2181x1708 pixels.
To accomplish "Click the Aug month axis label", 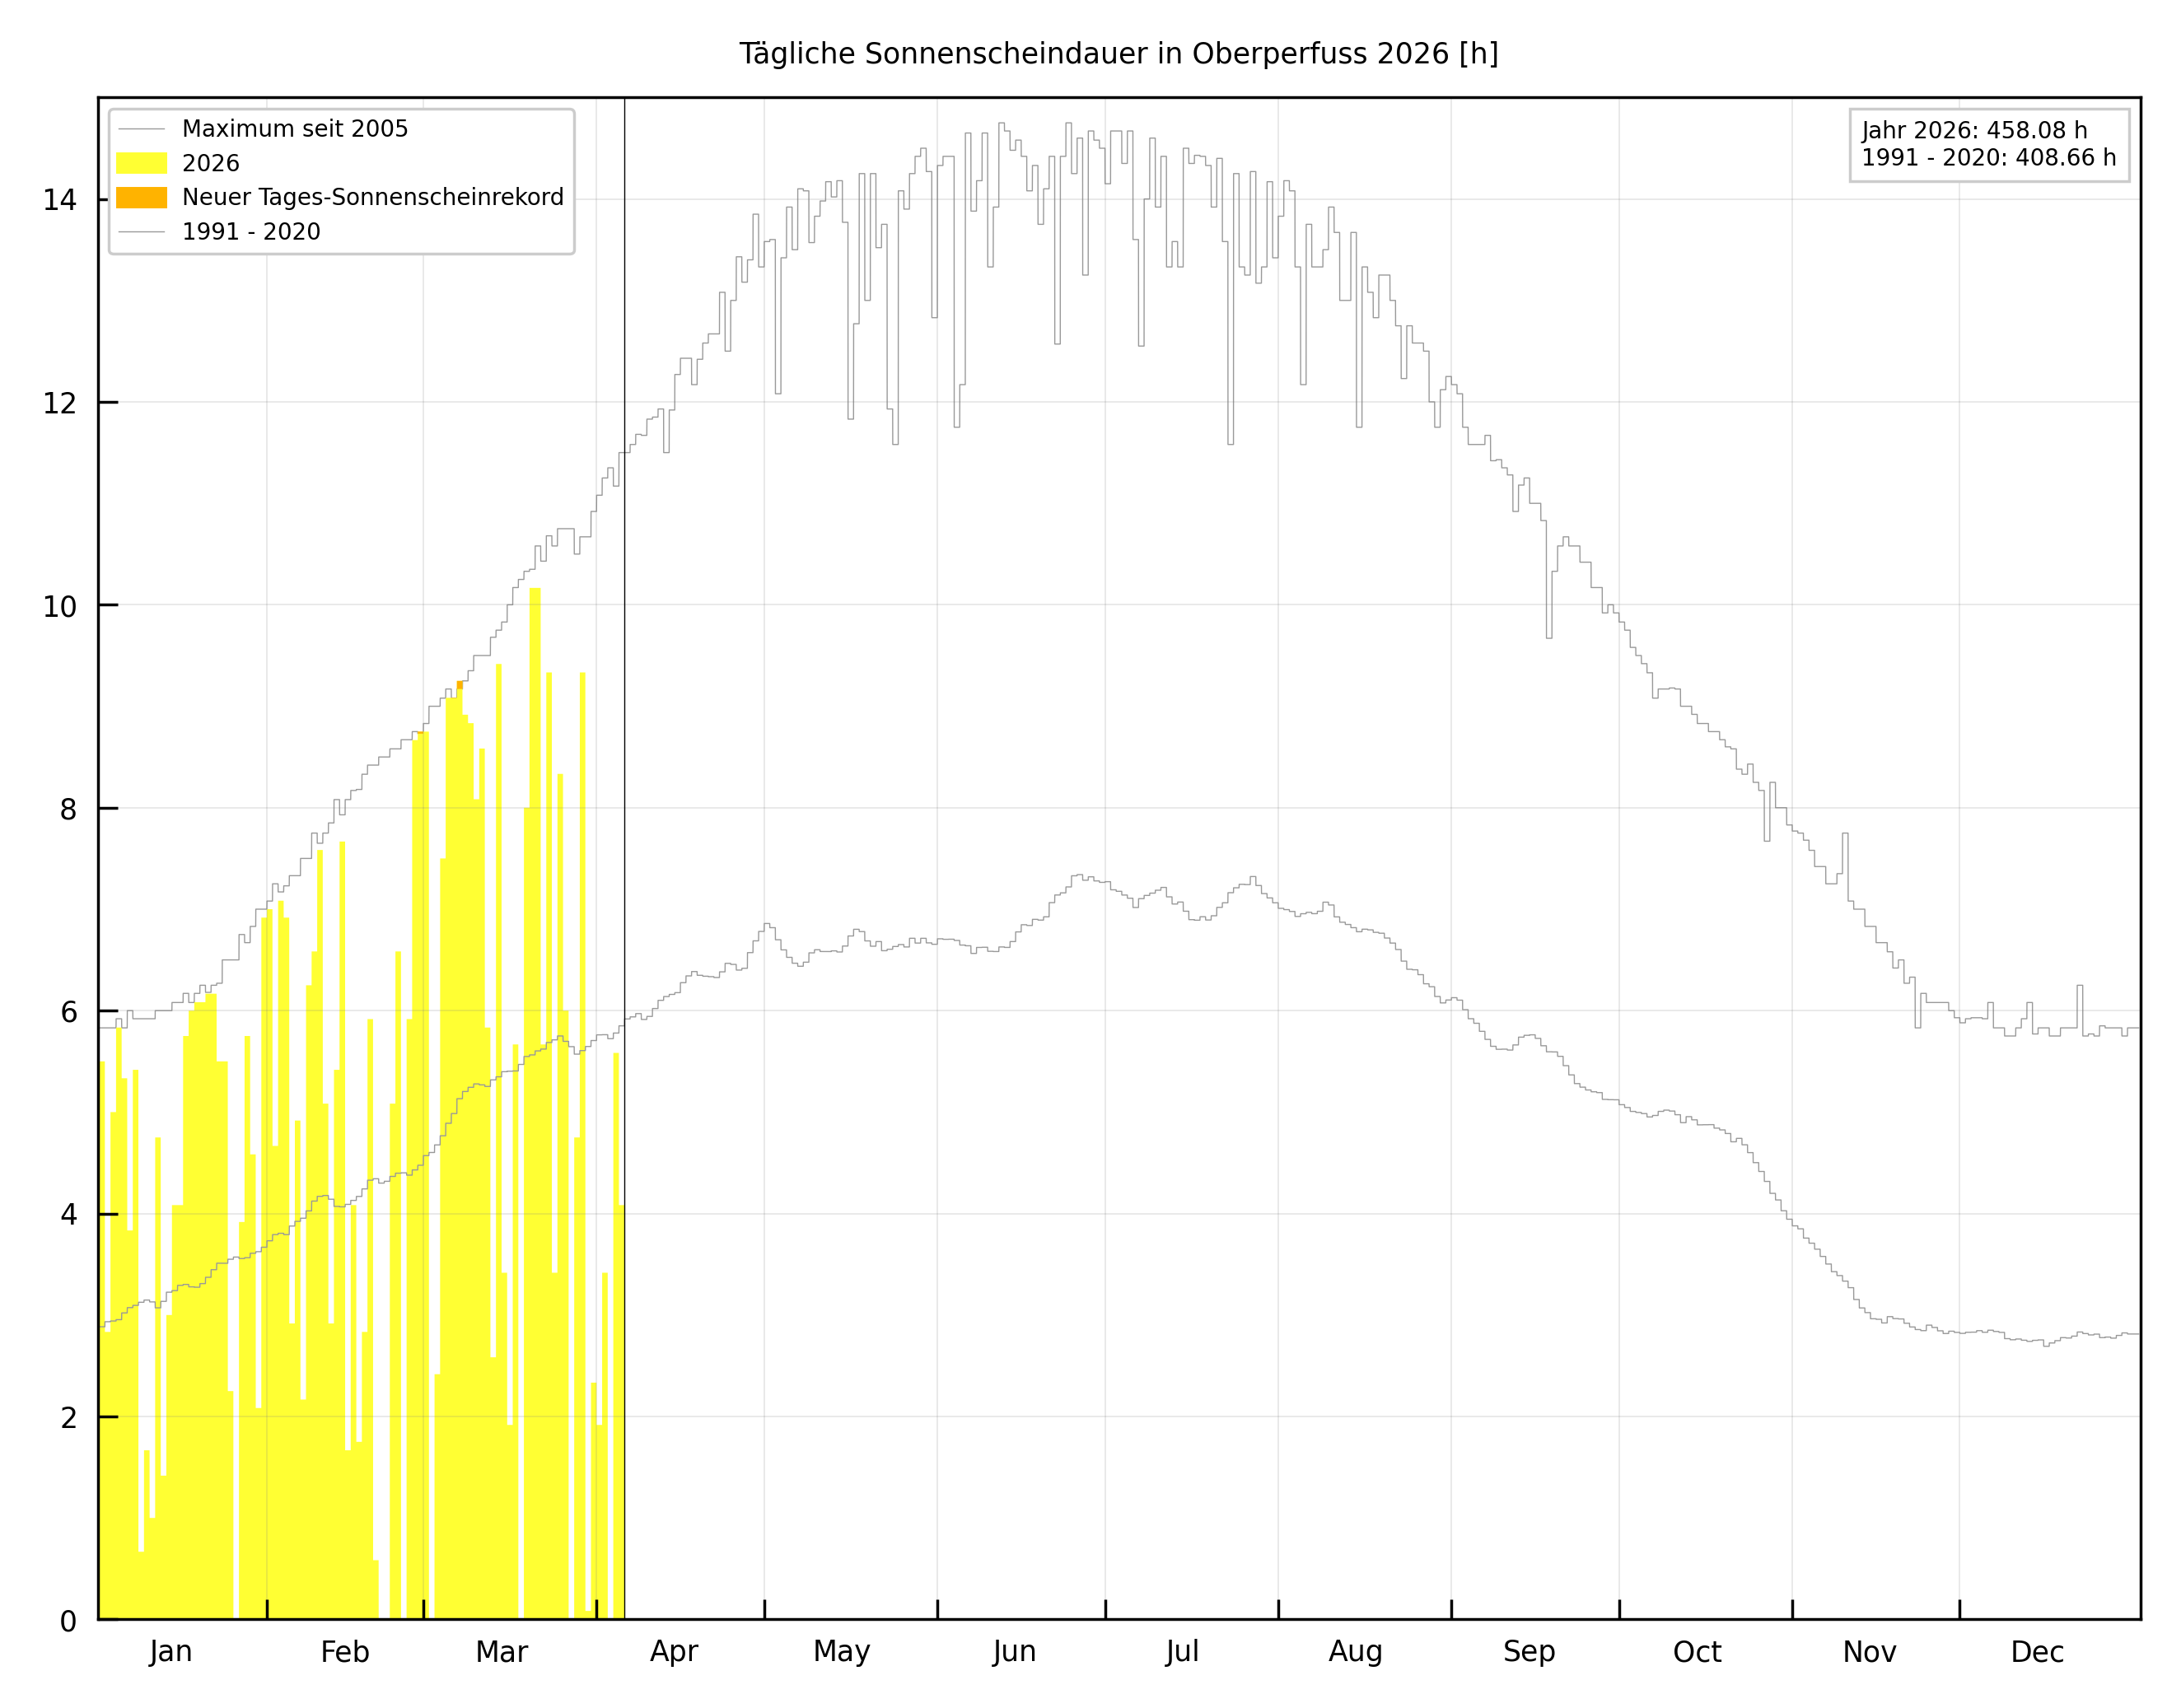I will pyautogui.click(x=1355, y=1652).
